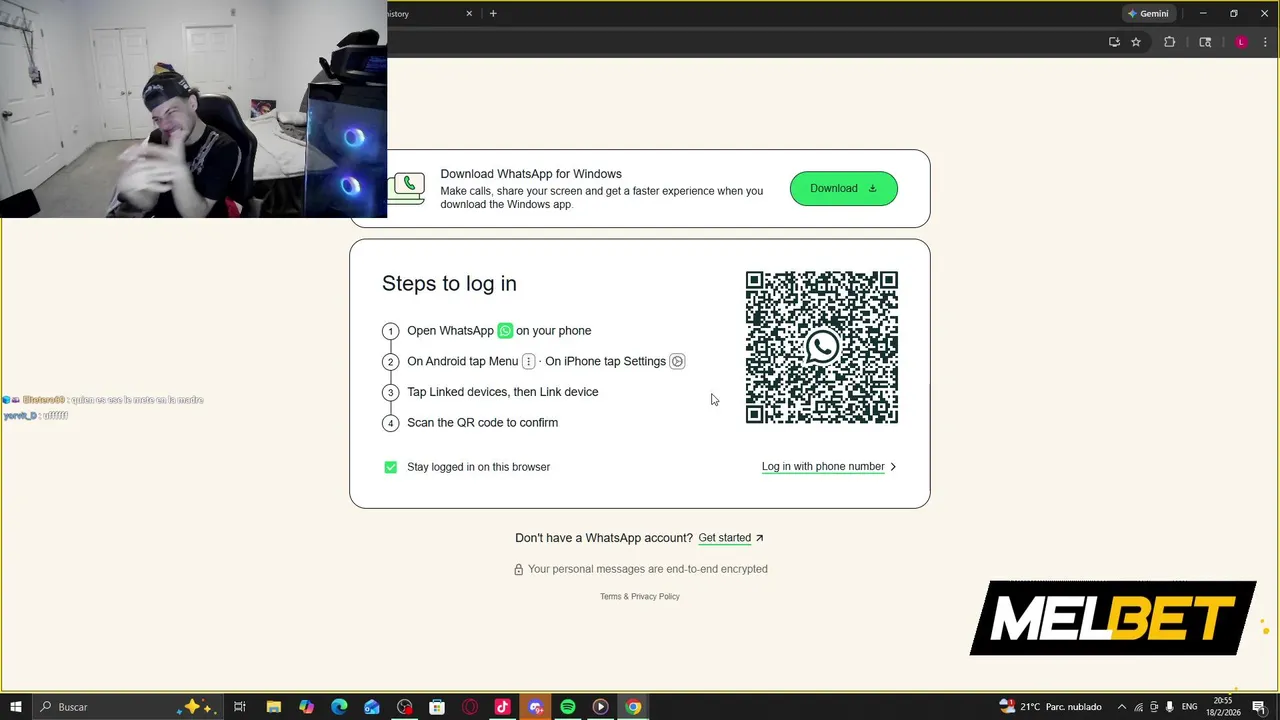
Task: Open TikTok app from the taskbar
Action: pyautogui.click(x=503, y=707)
